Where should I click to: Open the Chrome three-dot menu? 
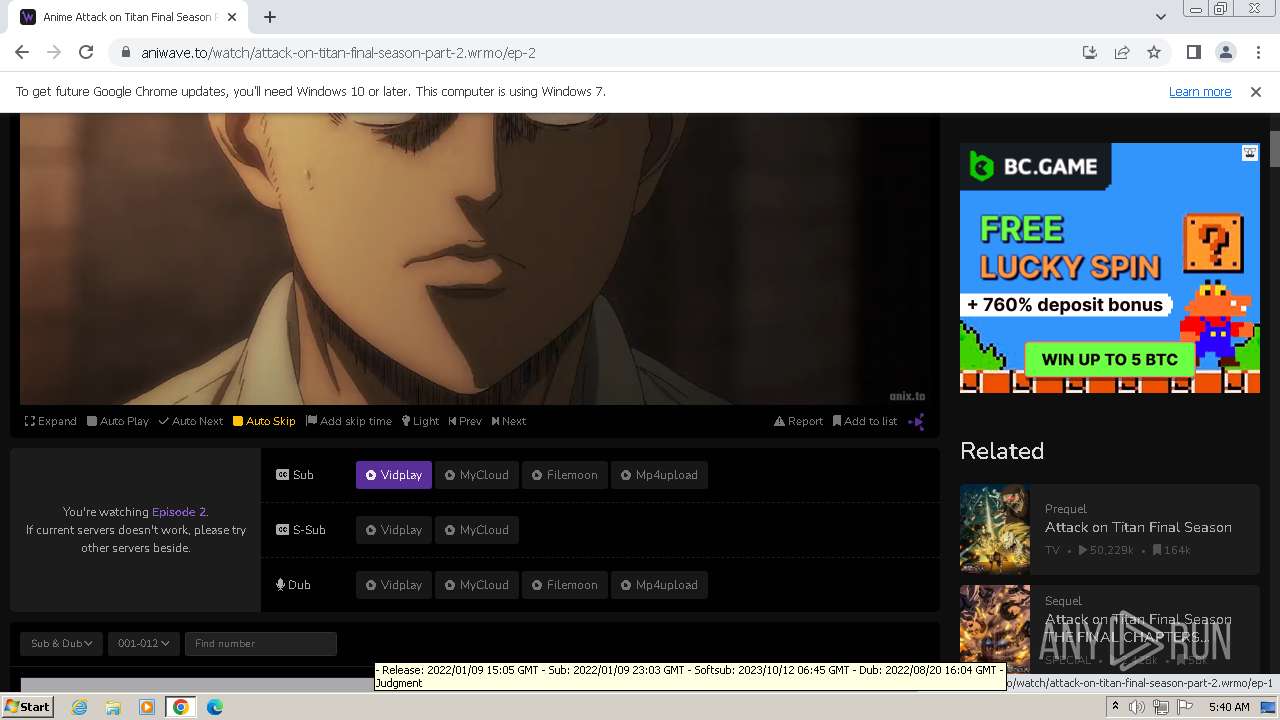pos(1258,53)
